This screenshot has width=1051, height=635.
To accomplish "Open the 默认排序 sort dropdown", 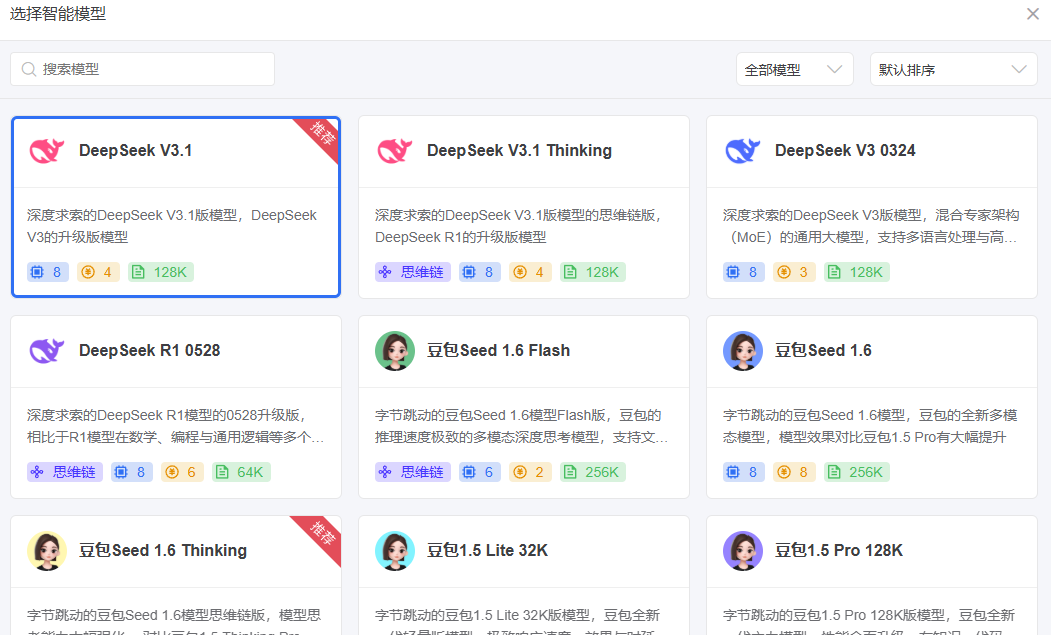I will coord(953,69).
